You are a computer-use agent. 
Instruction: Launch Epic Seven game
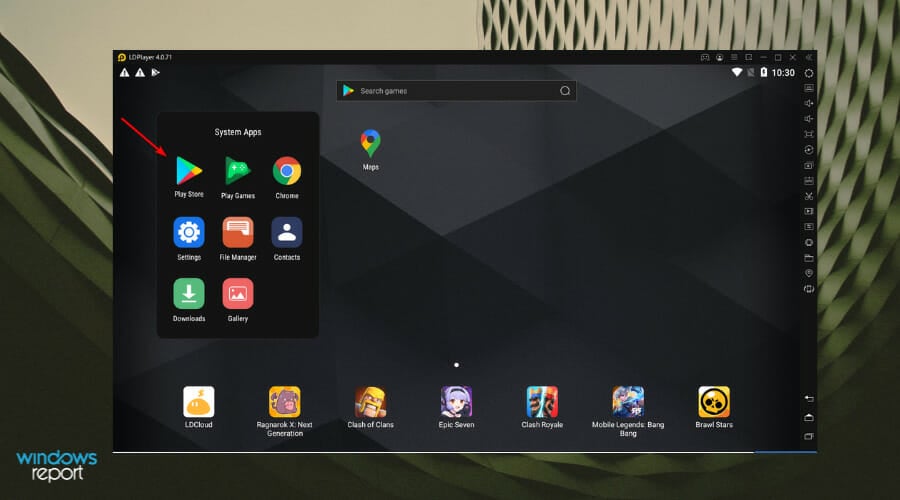(x=456, y=402)
